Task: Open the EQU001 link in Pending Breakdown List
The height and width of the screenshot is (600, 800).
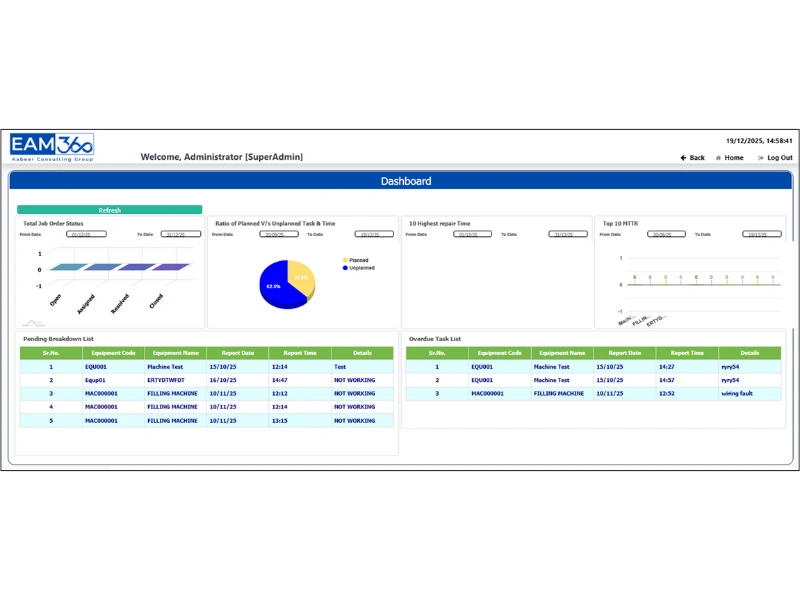Action: coord(98,367)
